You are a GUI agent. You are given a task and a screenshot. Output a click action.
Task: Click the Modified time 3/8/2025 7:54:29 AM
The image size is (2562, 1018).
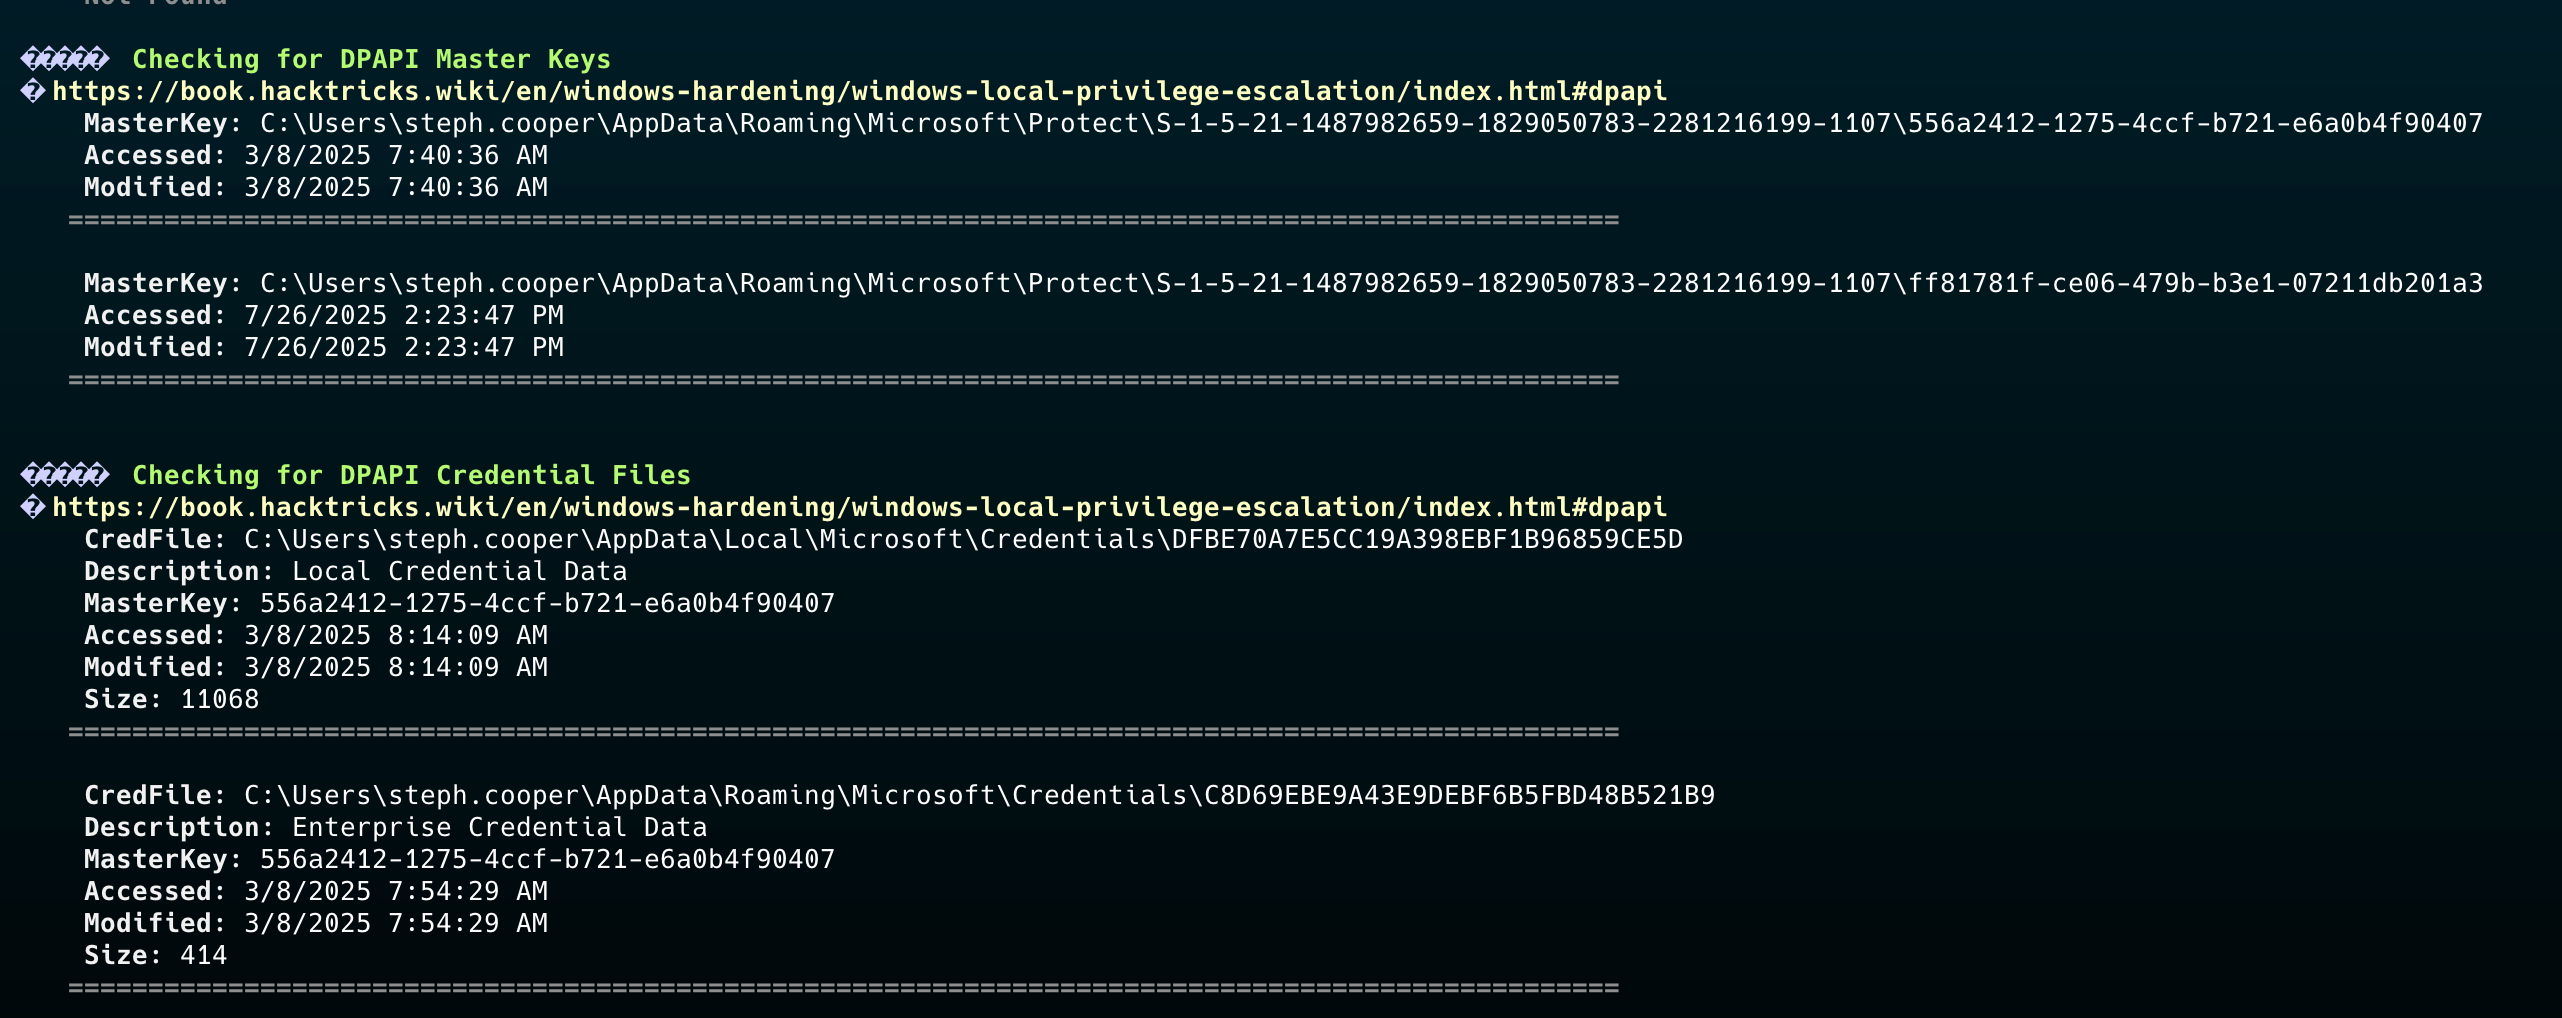pyautogui.click(x=395, y=924)
